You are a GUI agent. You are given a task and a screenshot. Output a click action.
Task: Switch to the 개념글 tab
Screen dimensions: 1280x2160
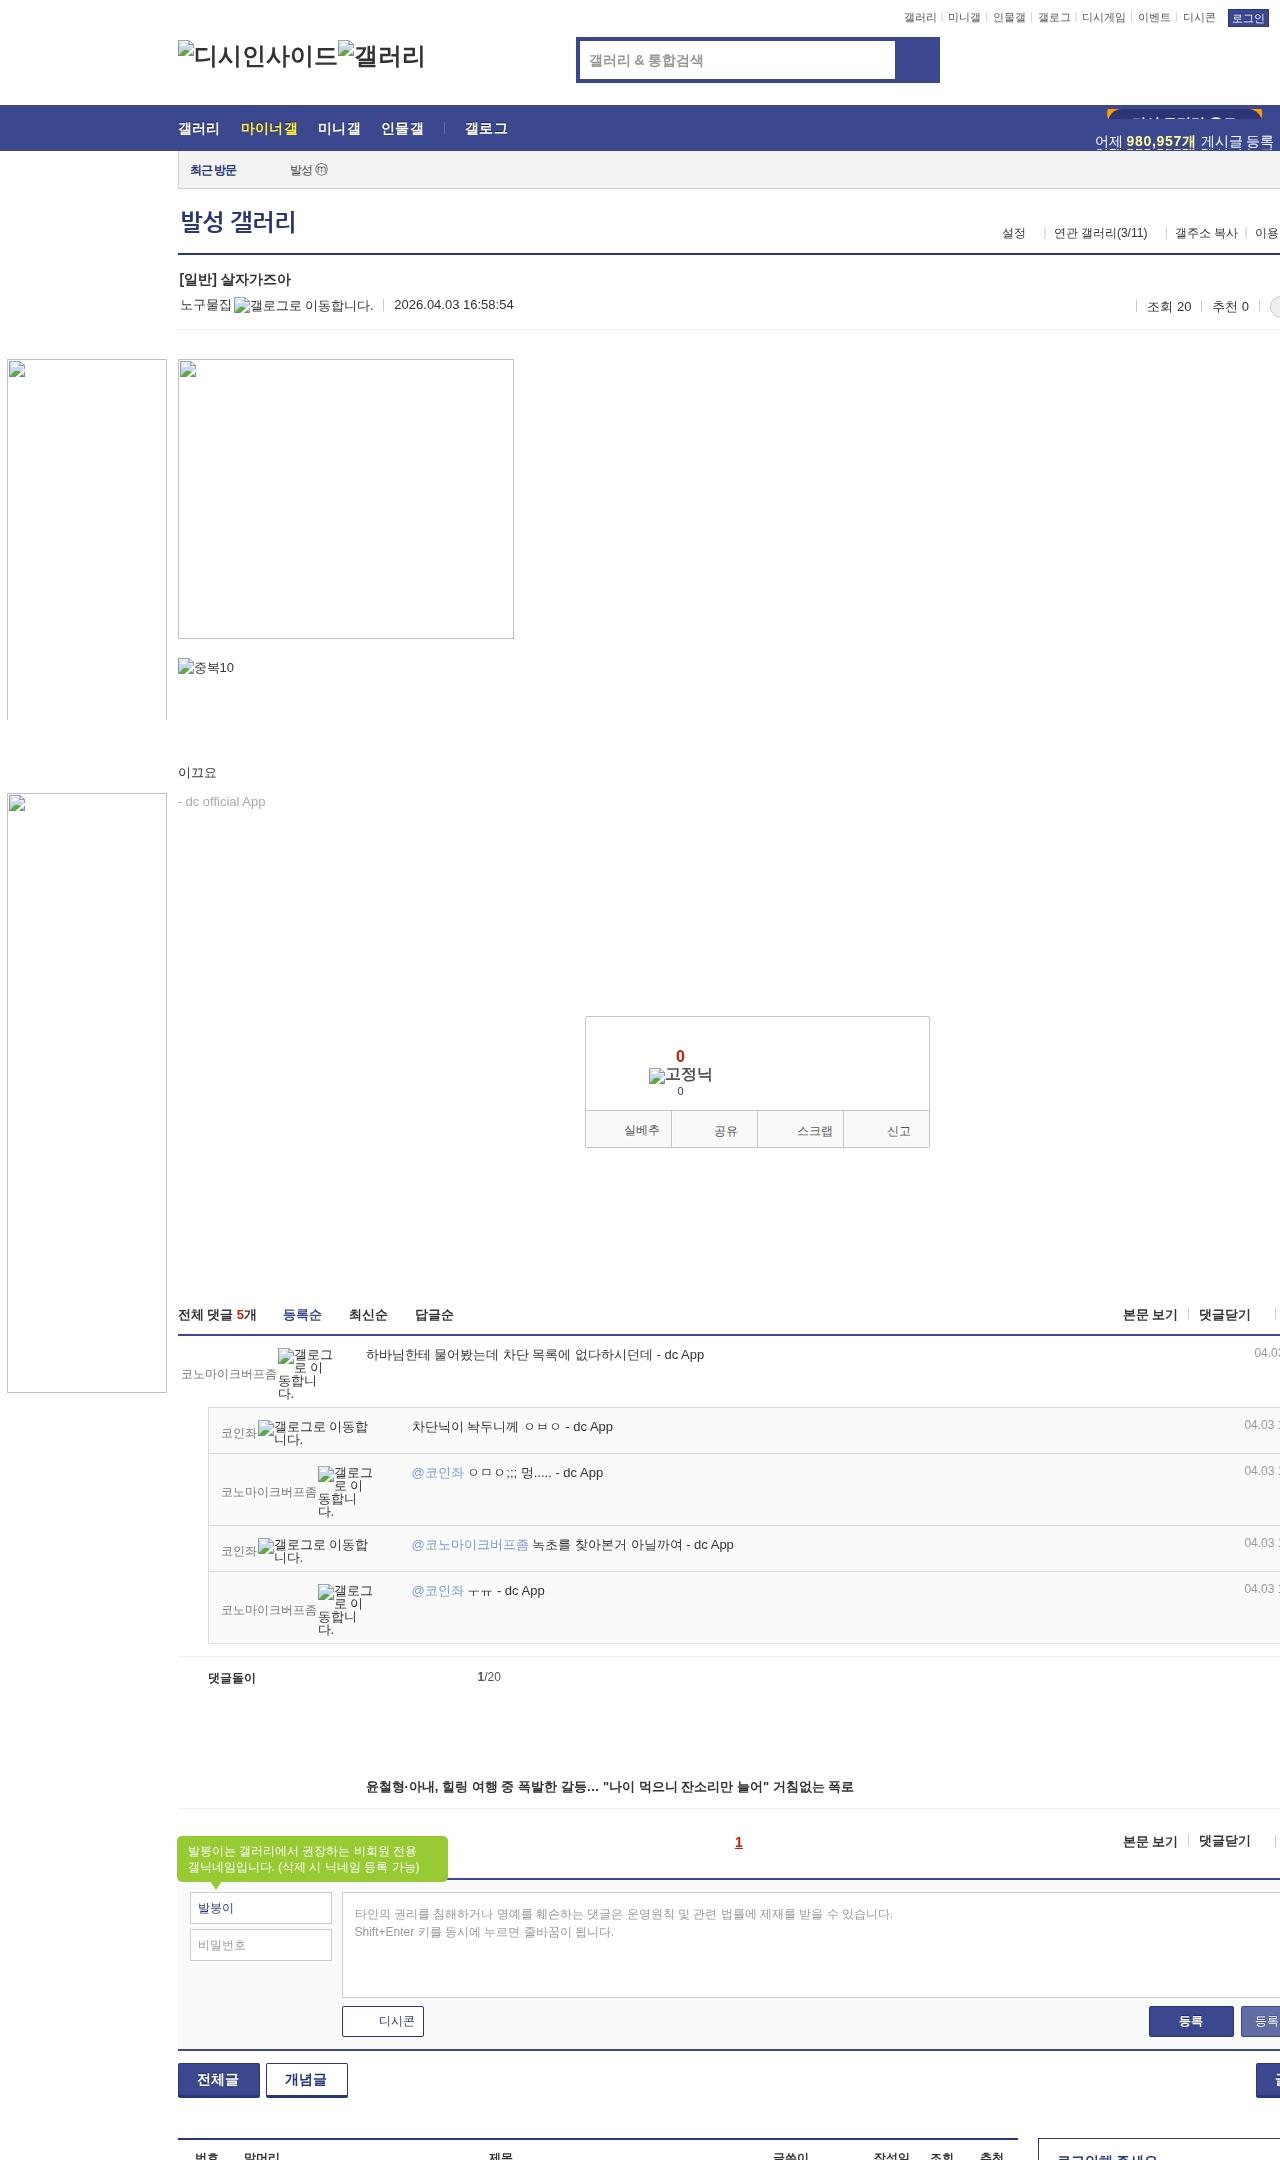point(307,2080)
